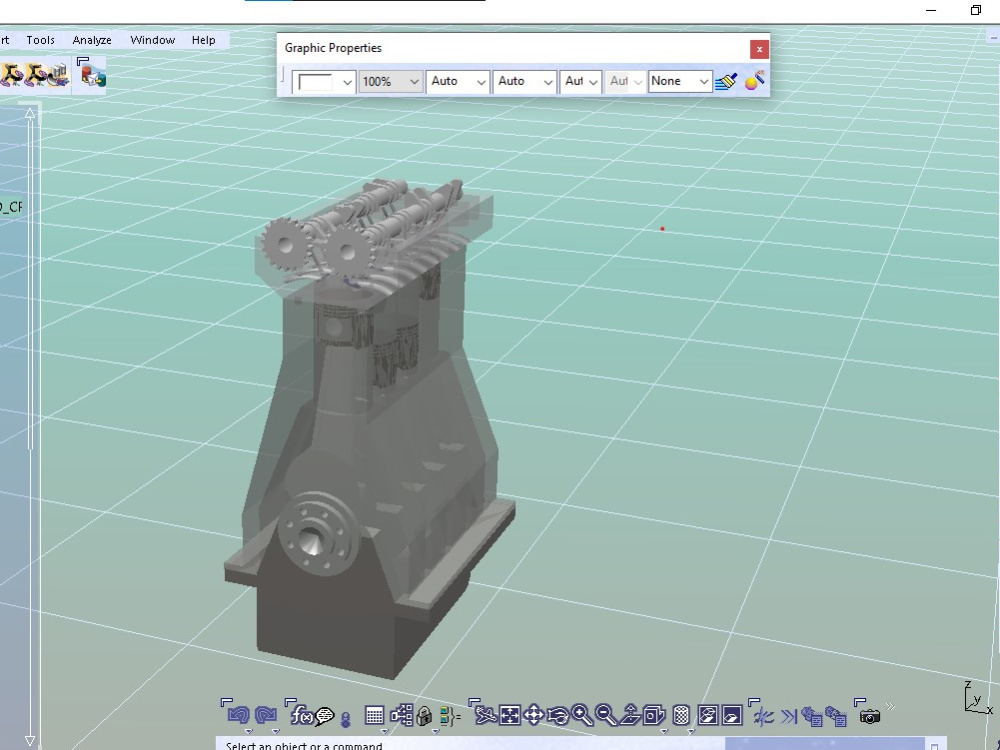
Task: Click the first robot figure icon top-left
Action: click(12, 75)
